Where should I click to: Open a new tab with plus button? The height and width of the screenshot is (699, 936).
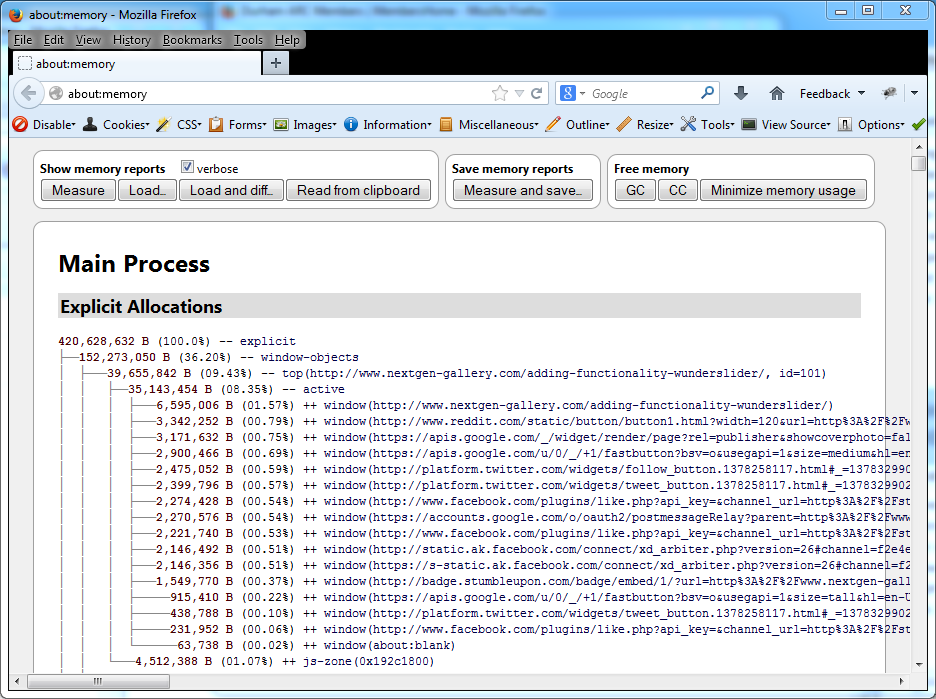(276, 63)
